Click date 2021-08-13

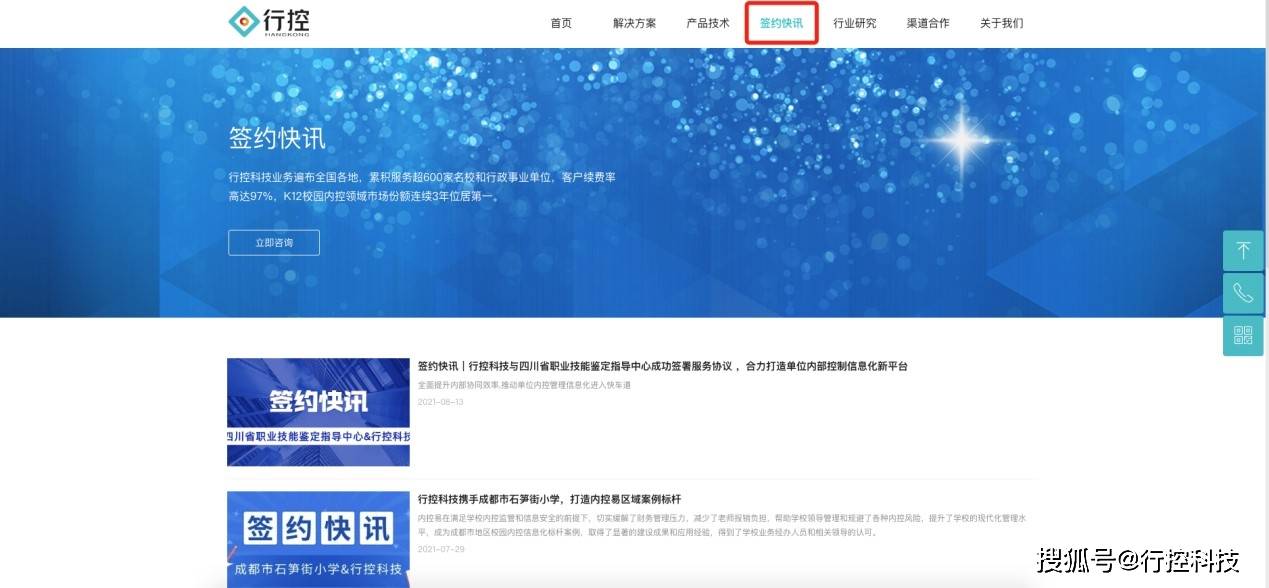click(x=441, y=402)
